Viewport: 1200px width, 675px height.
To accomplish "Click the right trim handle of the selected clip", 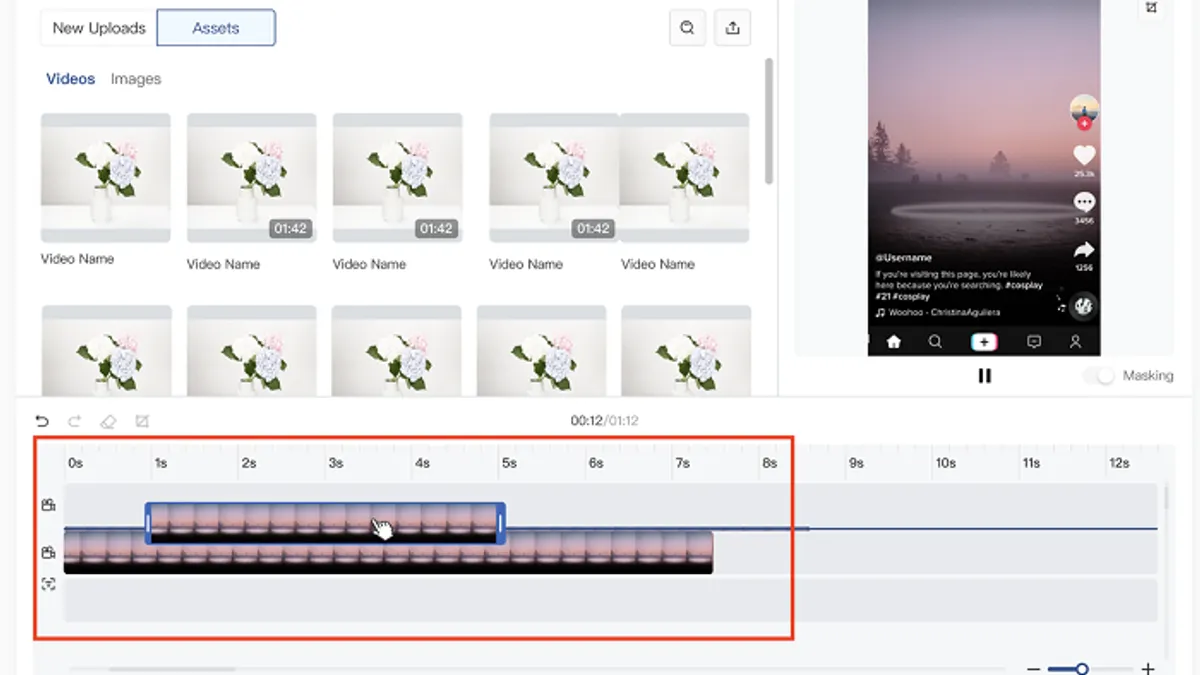I will click(500, 523).
